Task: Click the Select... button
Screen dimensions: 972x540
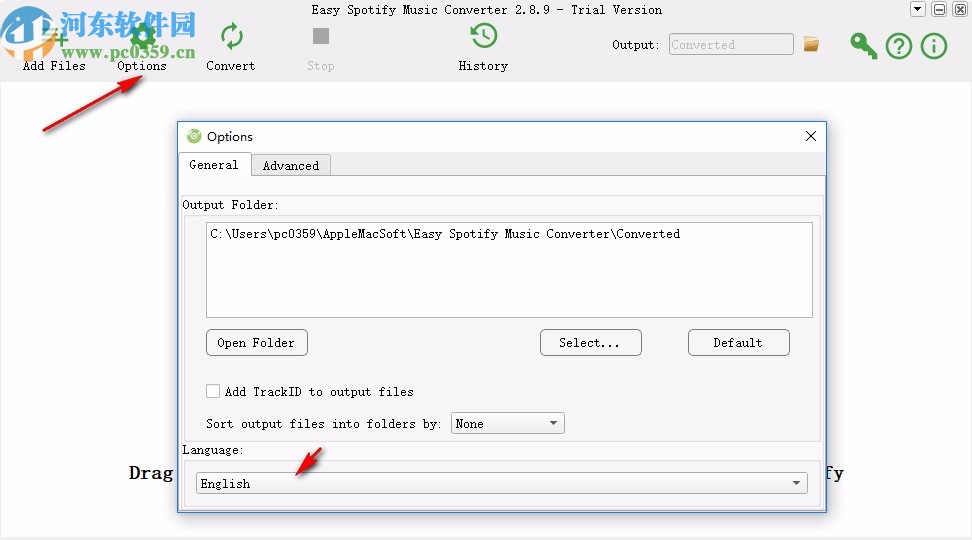Action: pyautogui.click(x=591, y=342)
